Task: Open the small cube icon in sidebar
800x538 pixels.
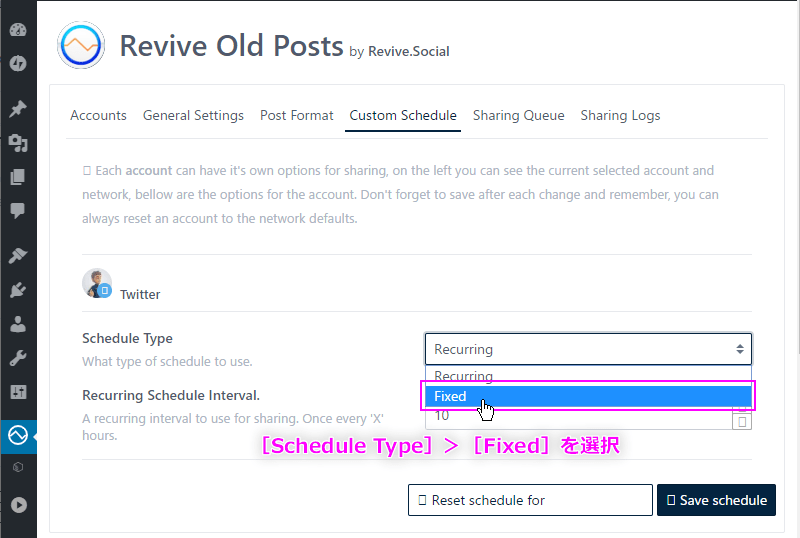Action: (18, 467)
